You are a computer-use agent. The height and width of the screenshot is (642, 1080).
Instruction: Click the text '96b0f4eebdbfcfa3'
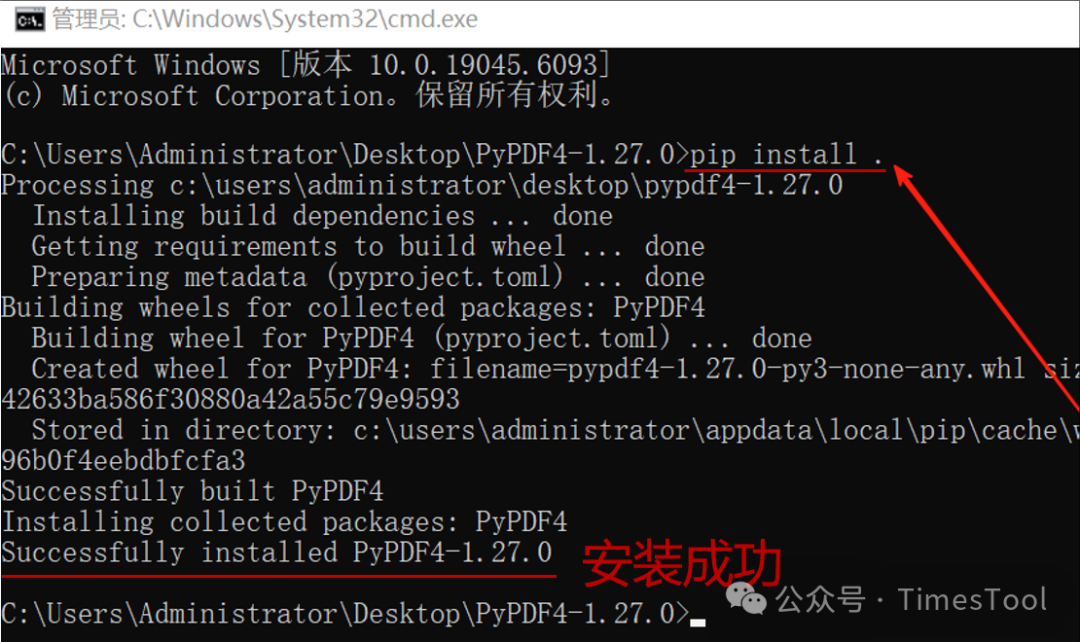click(x=123, y=460)
